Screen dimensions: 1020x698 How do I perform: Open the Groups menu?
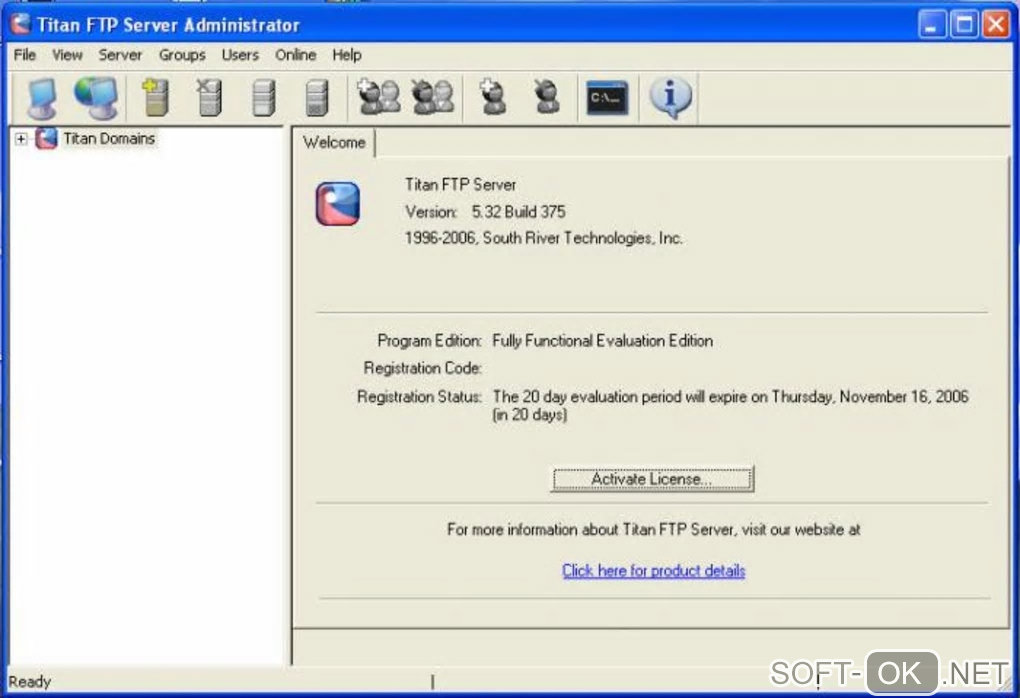coord(182,55)
